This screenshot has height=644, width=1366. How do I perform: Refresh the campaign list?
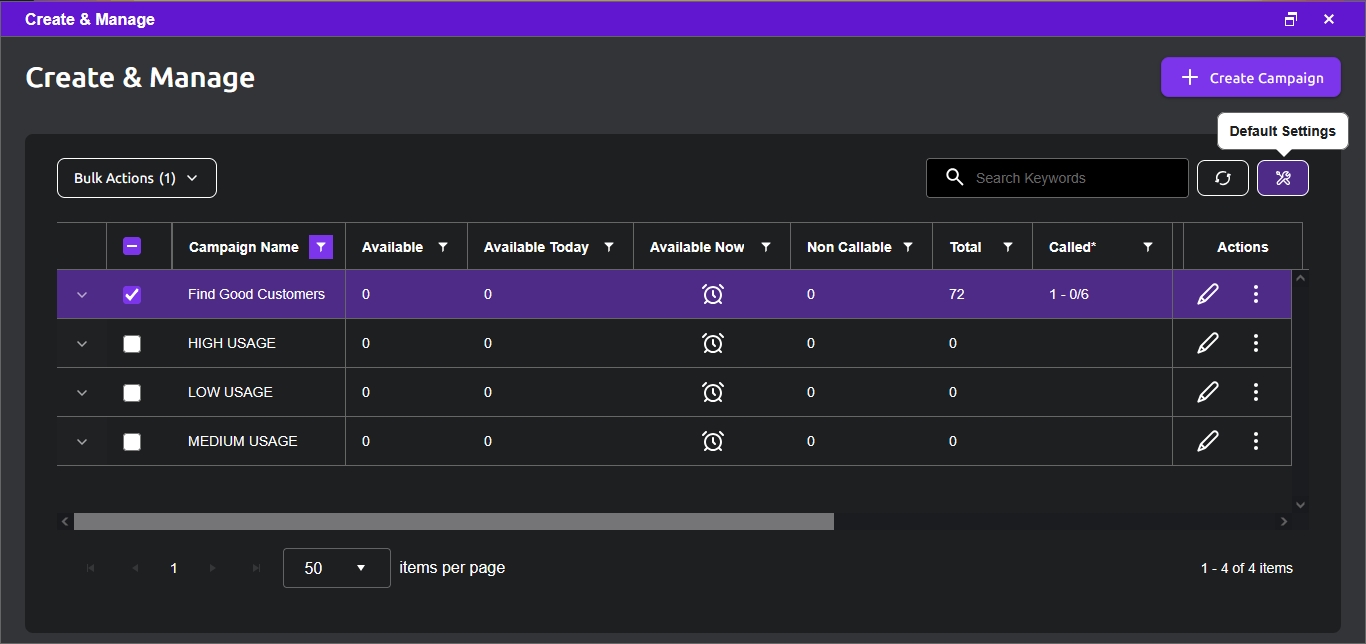click(x=1222, y=178)
